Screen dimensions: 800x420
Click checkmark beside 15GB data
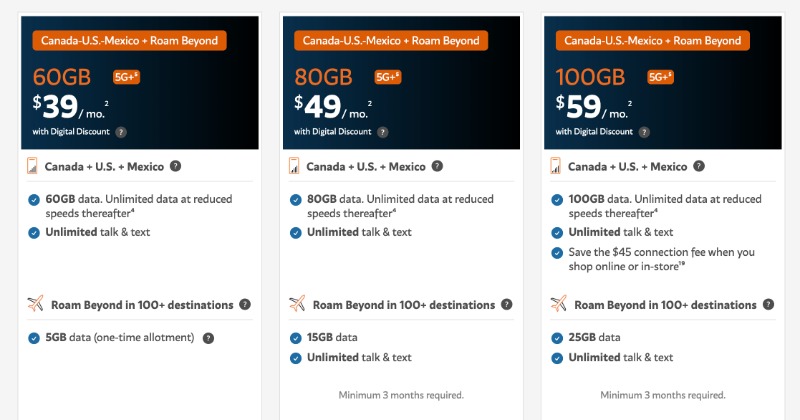295,338
